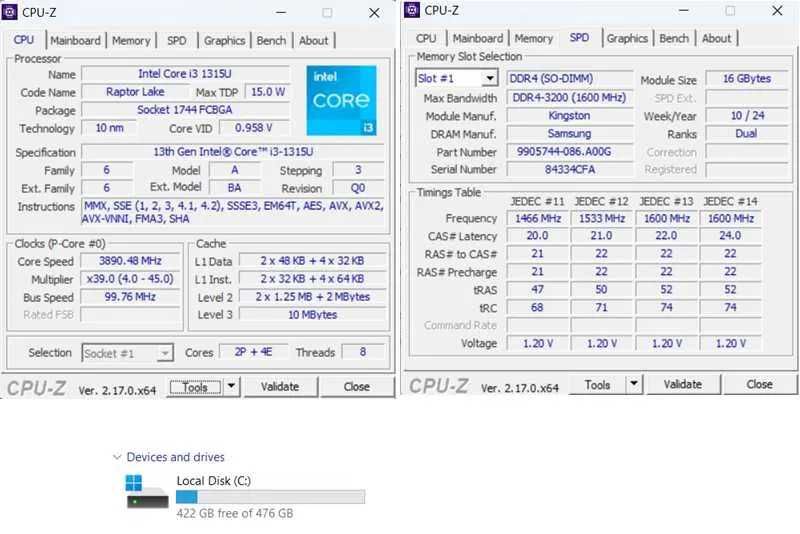Click Max Bandwidth value DDR4-3200 (1600 MHz)

pos(569,97)
